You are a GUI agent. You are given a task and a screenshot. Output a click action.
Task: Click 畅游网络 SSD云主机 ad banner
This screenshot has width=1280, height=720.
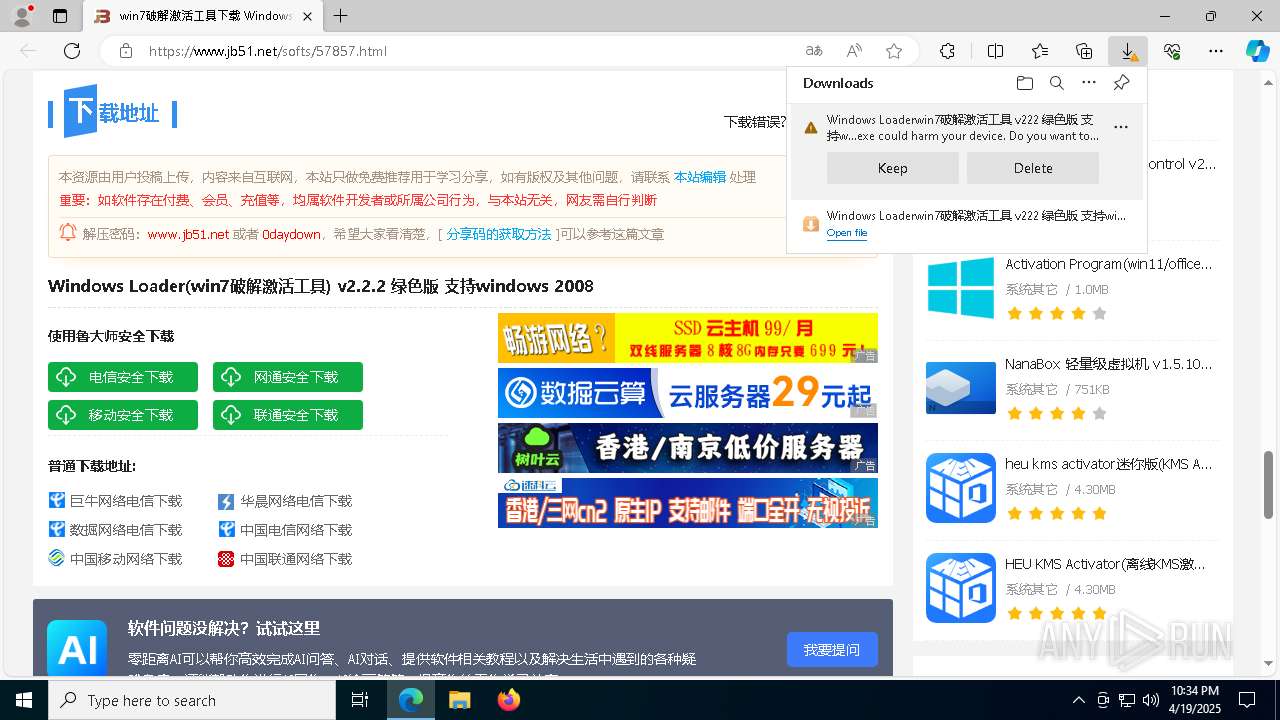[688, 338]
